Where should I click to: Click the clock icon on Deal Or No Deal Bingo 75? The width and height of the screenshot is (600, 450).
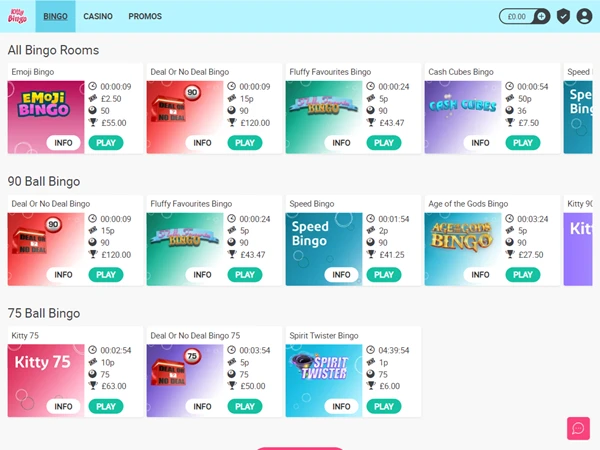click(x=232, y=350)
